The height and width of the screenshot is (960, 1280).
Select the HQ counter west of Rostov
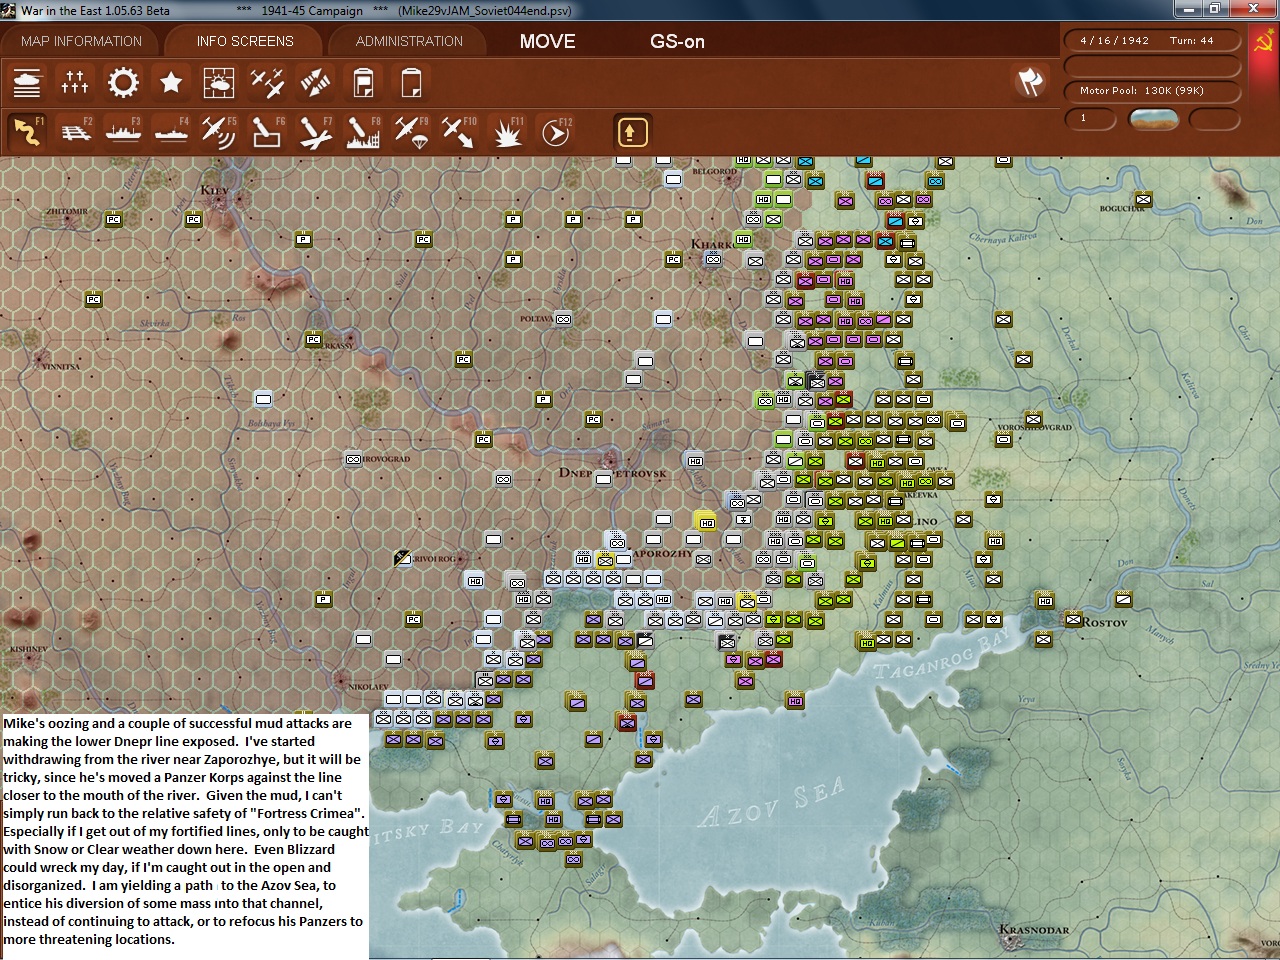[1044, 601]
